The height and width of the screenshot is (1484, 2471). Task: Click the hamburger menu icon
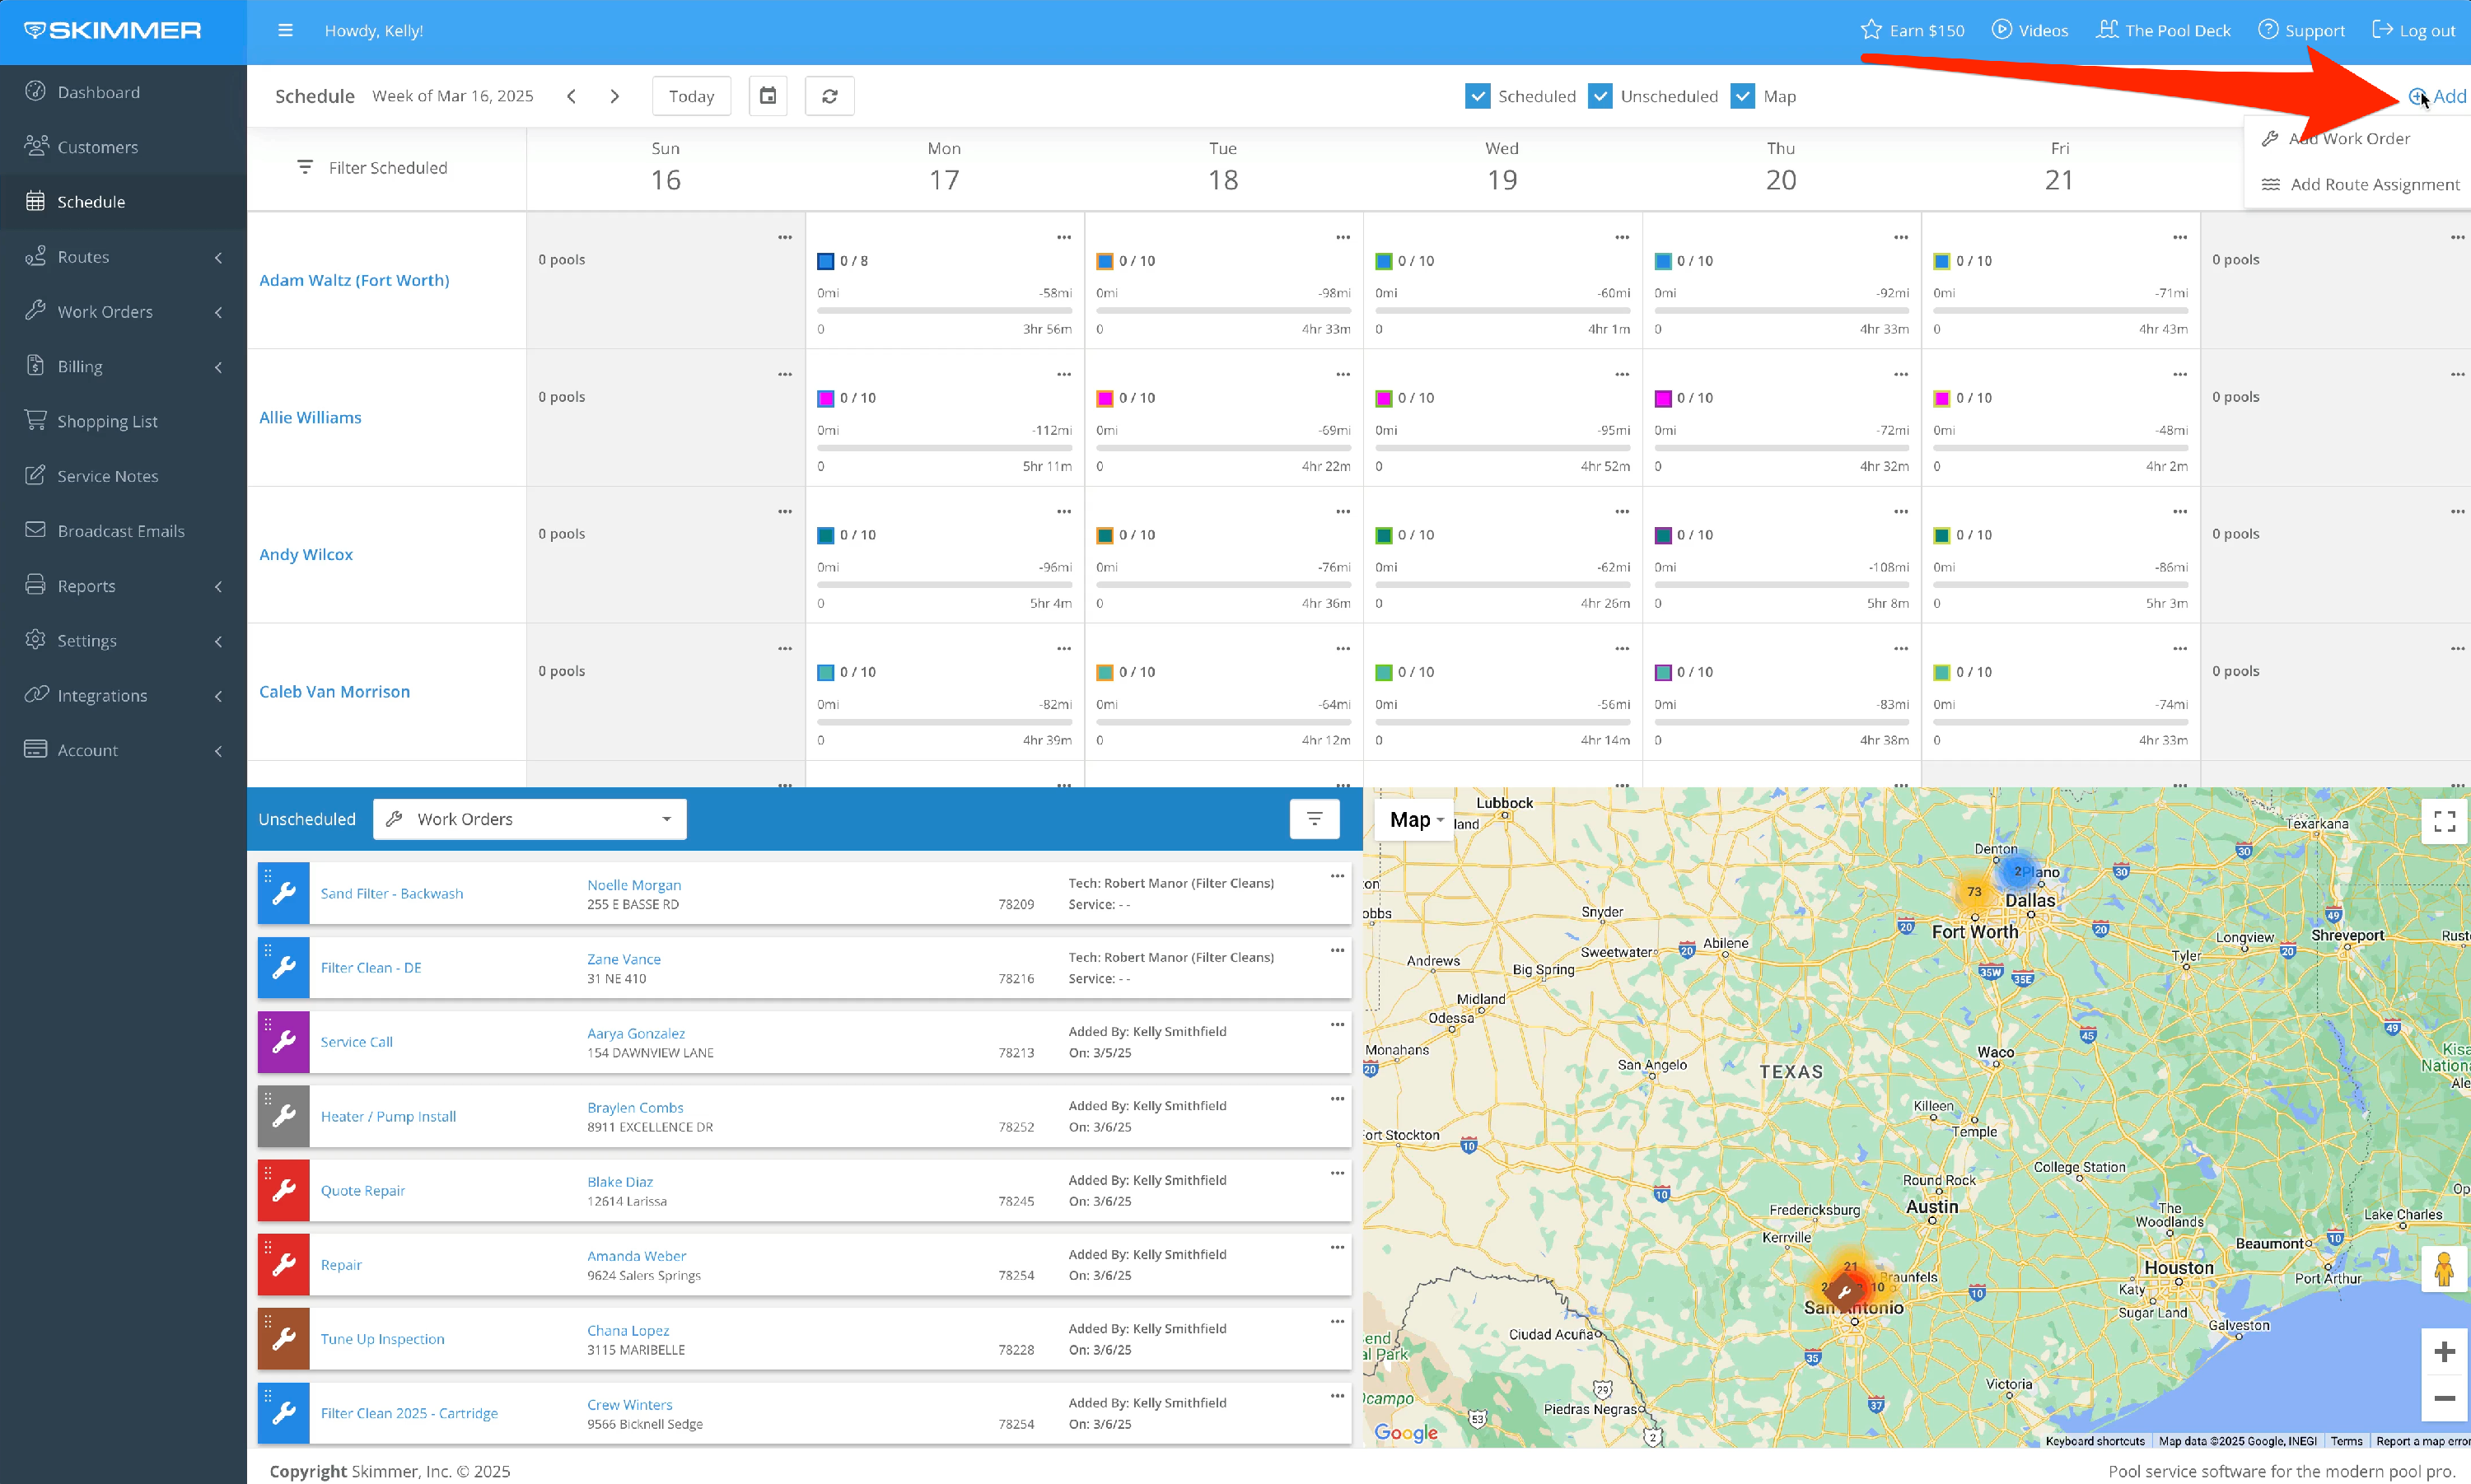pyautogui.click(x=285, y=30)
